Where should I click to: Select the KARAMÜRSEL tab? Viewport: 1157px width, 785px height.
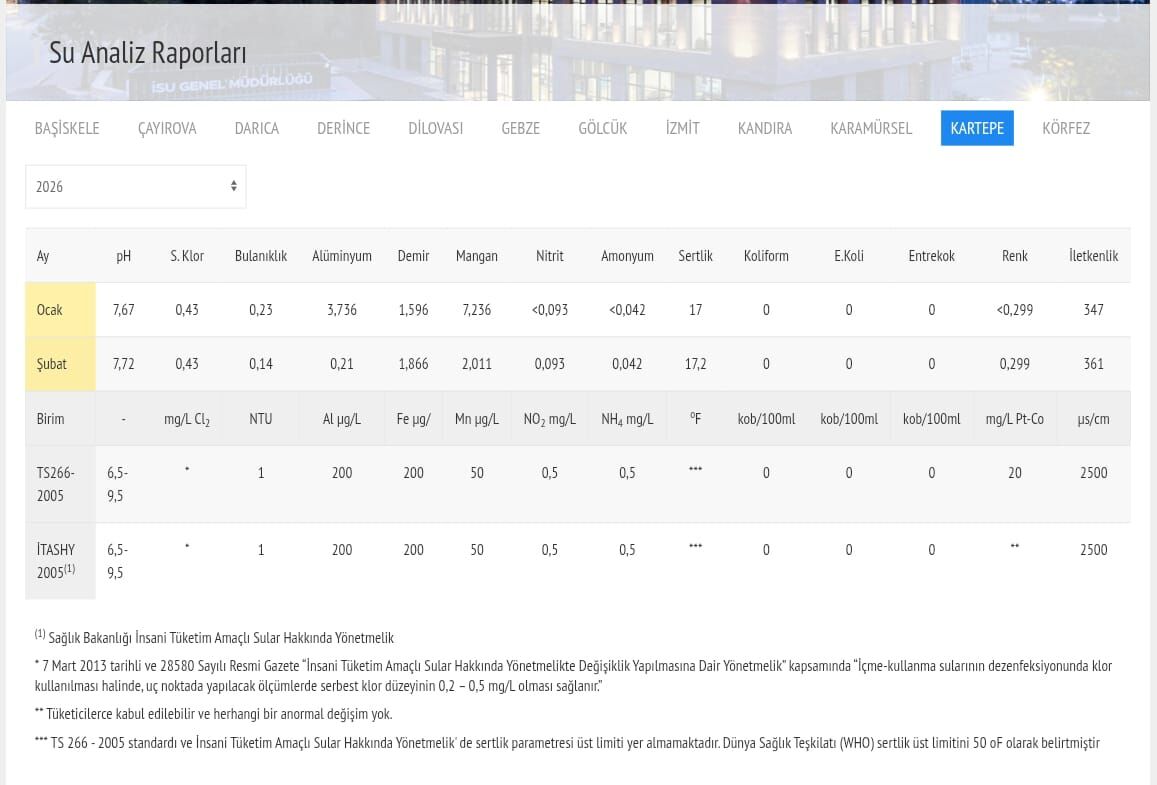tap(871, 128)
